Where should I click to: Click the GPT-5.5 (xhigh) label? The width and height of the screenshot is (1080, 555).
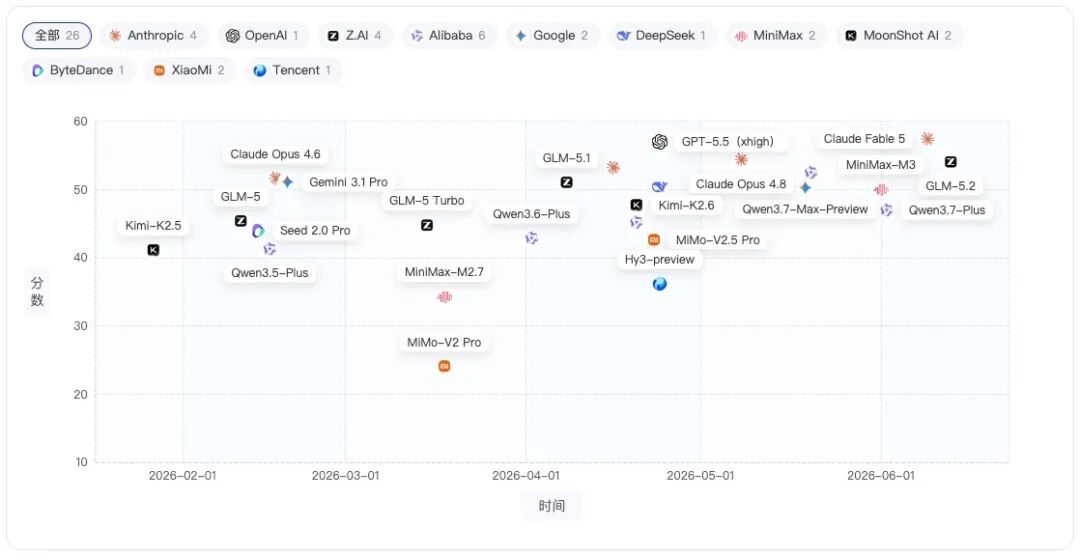click(x=728, y=142)
